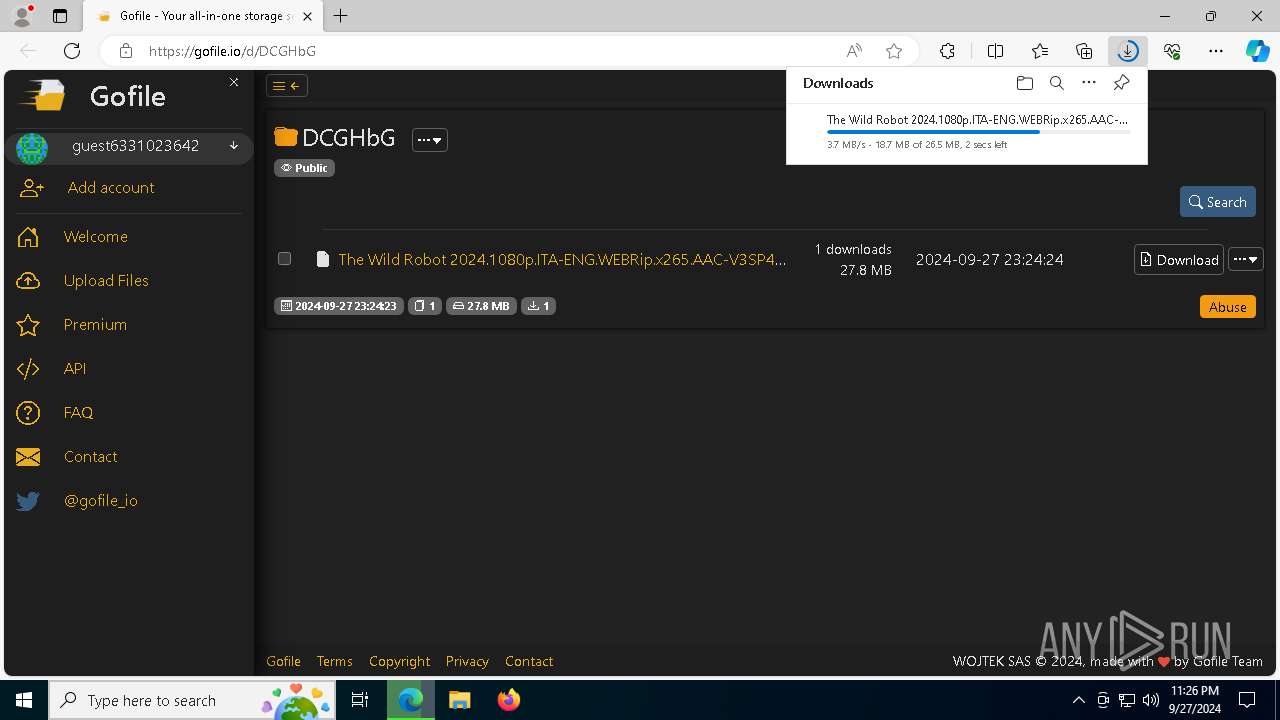Open The Wild Robot 2024 file link
Viewport: 1280px width, 720px height.
[x=562, y=260]
